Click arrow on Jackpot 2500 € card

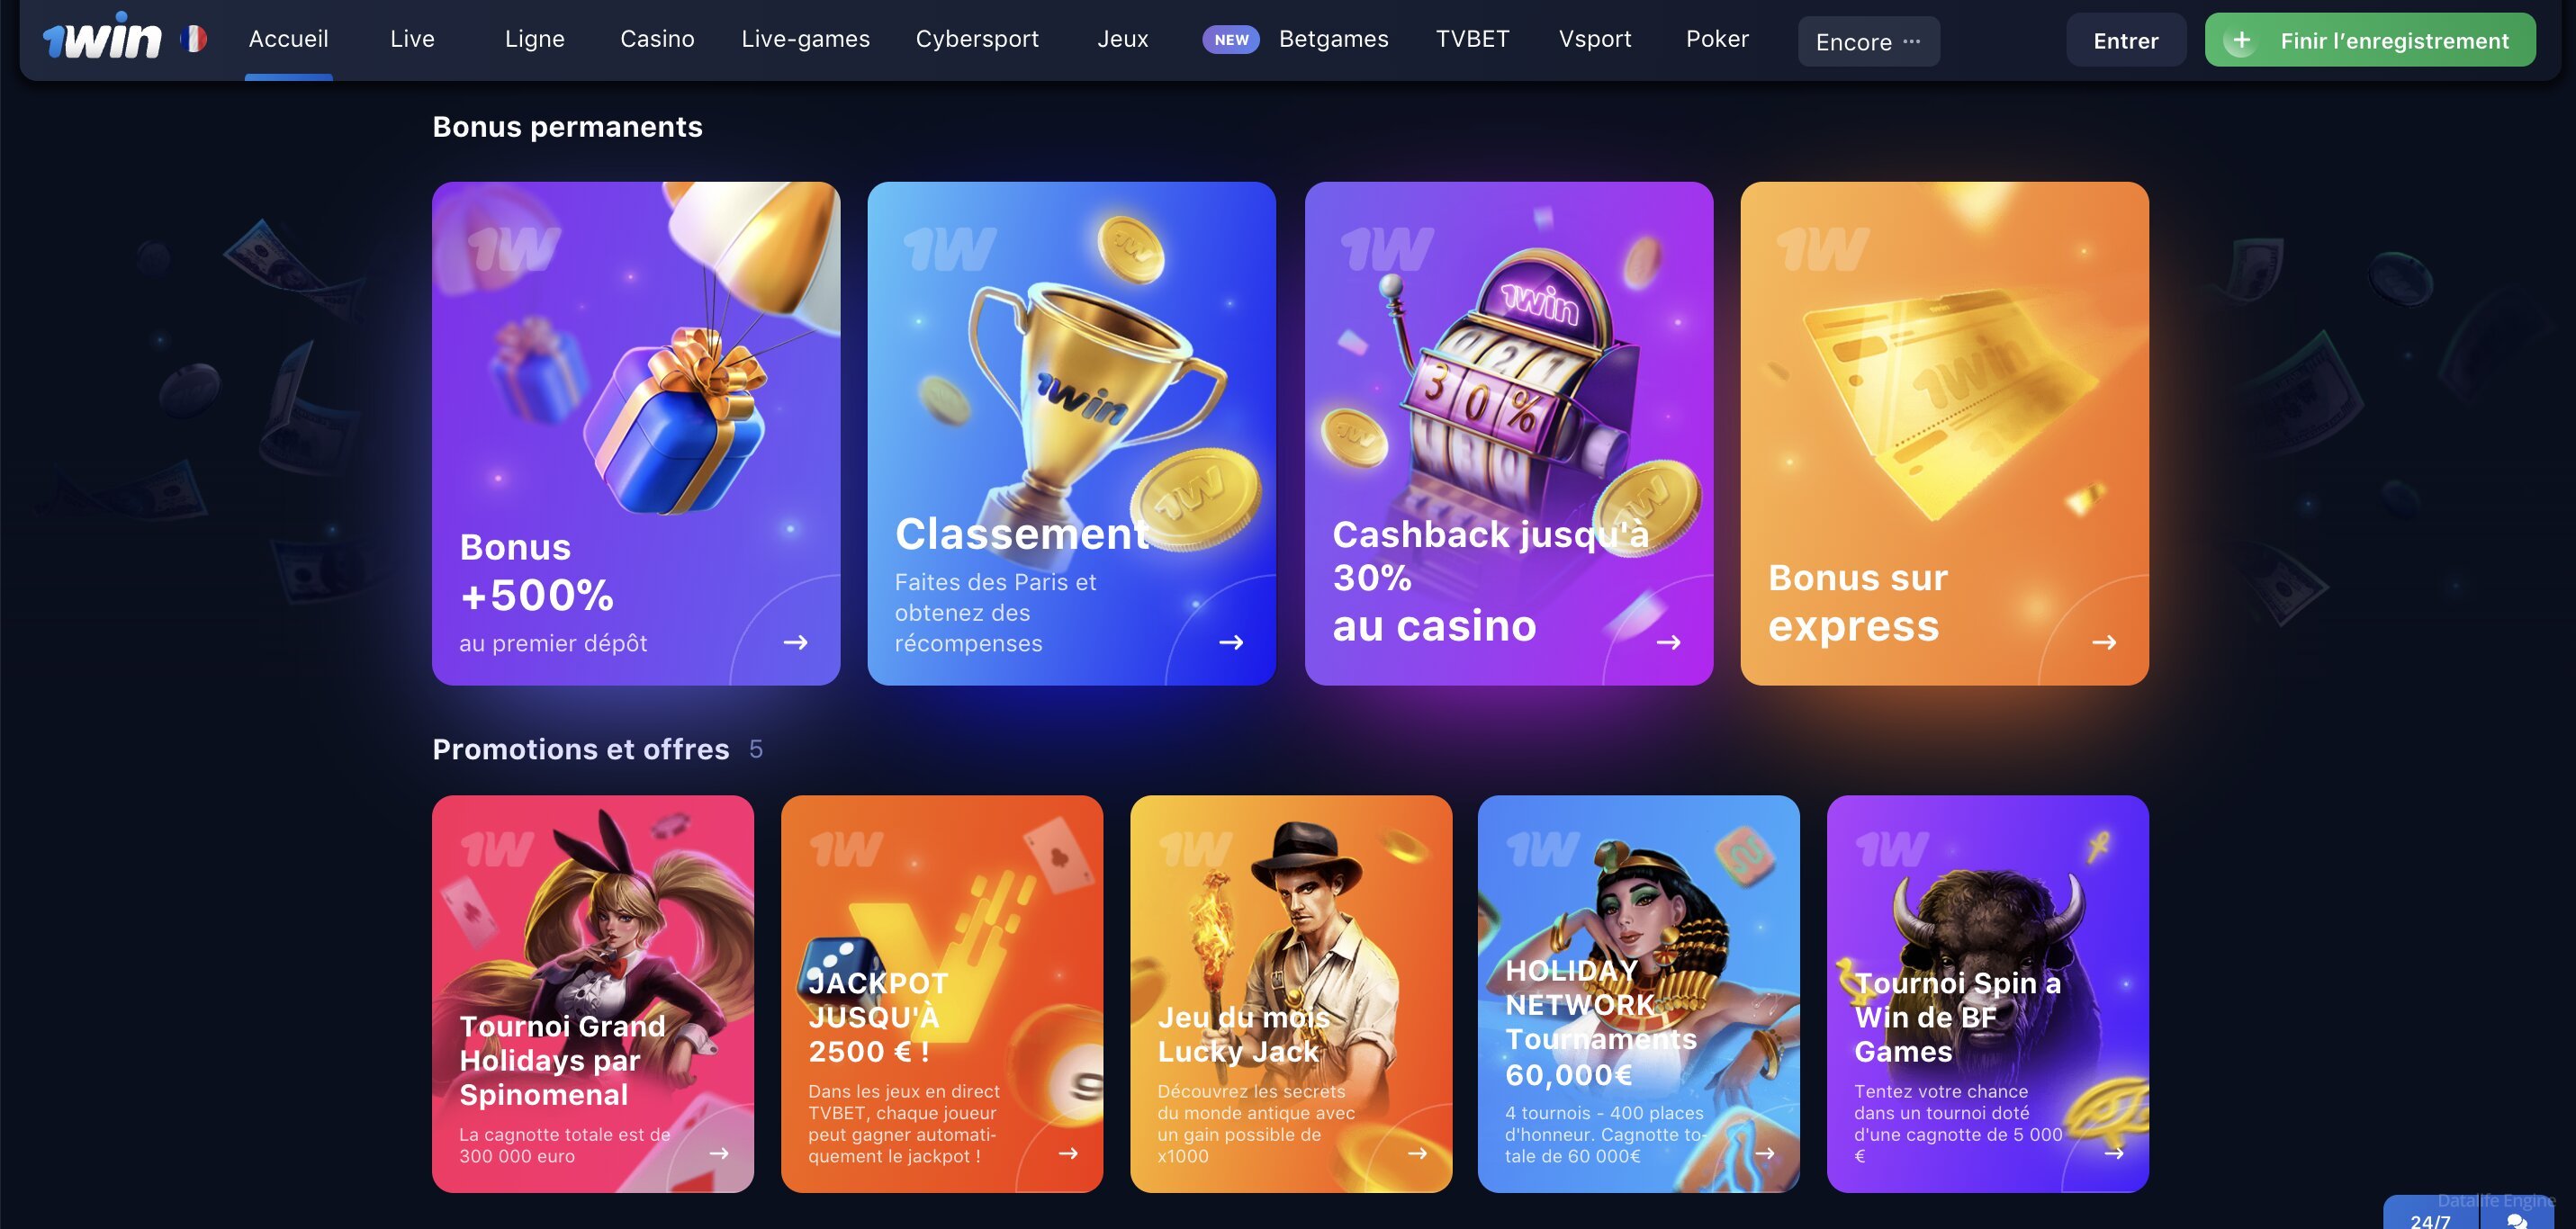[x=1068, y=1153]
